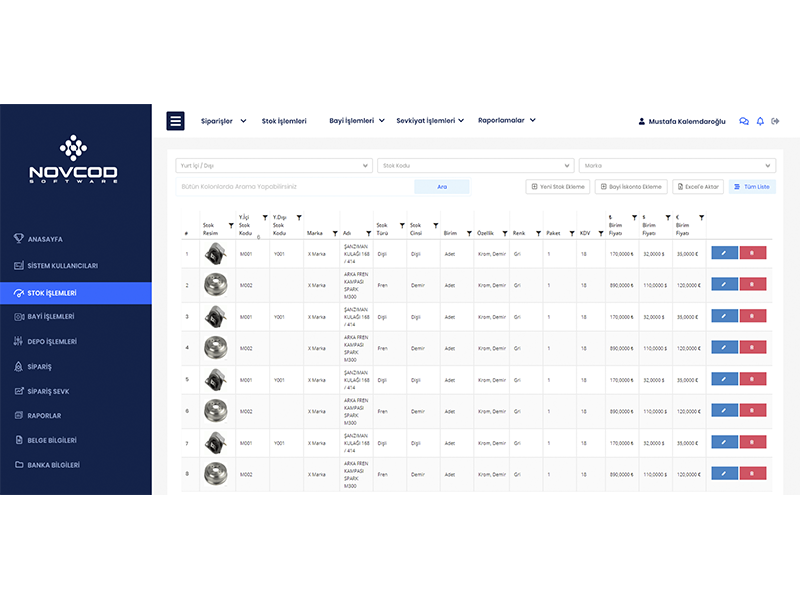Click the Excel'e Aktar button
The height and width of the screenshot is (600, 800).
pyautogui.click(x=697, y=187)
